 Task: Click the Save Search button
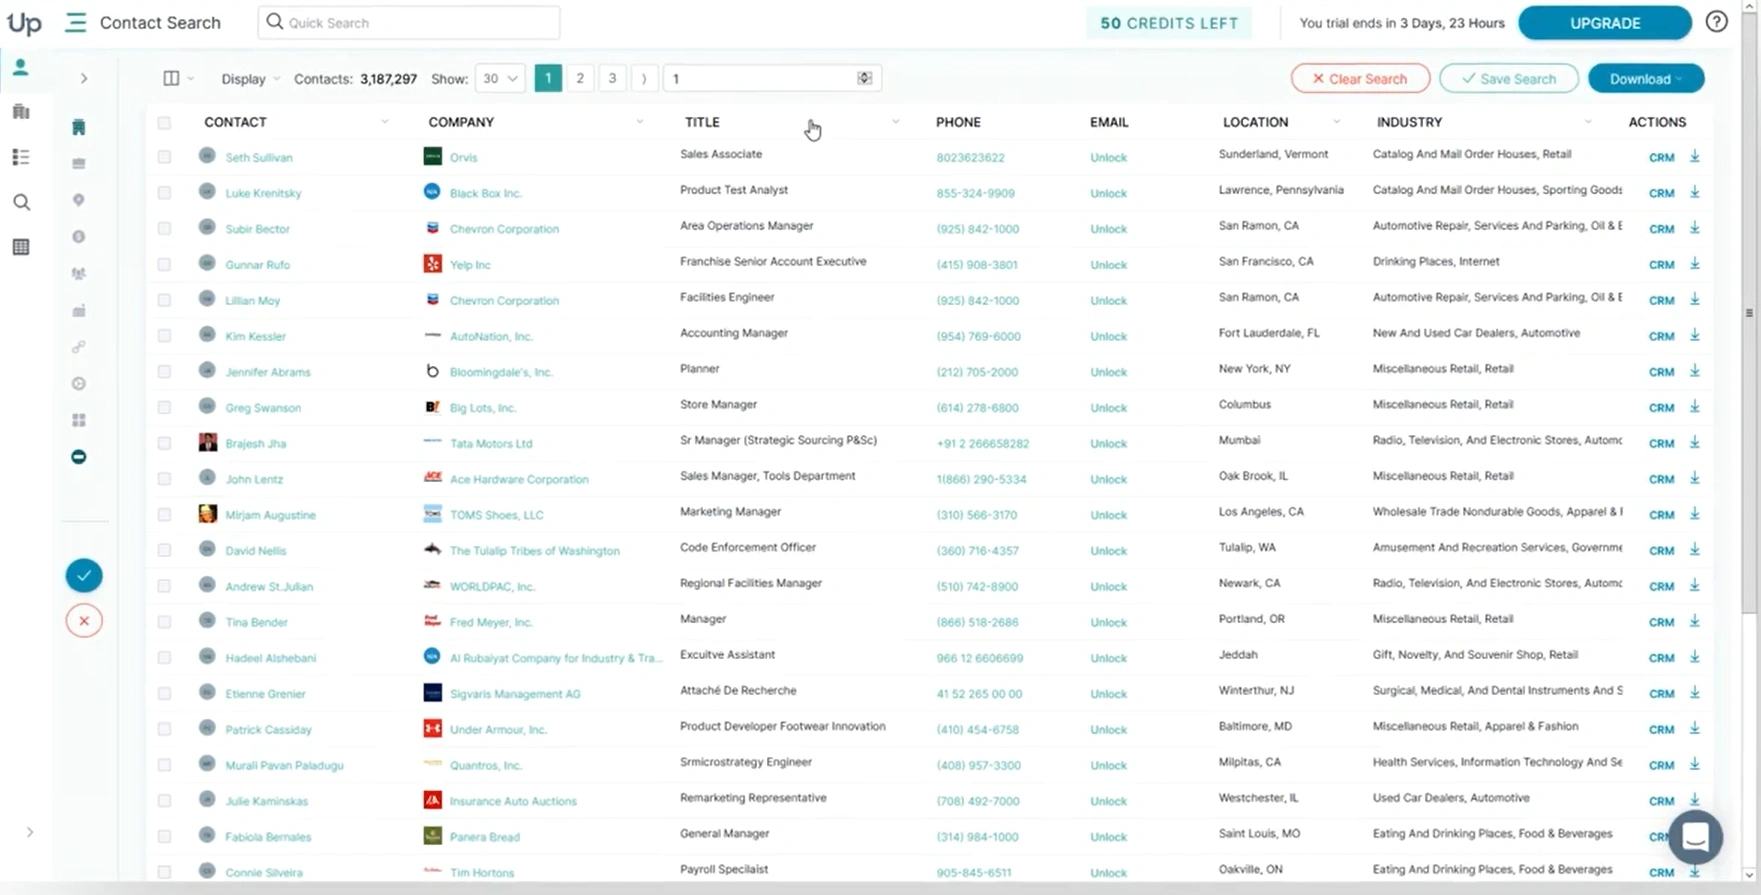[x=1509, y=78]
